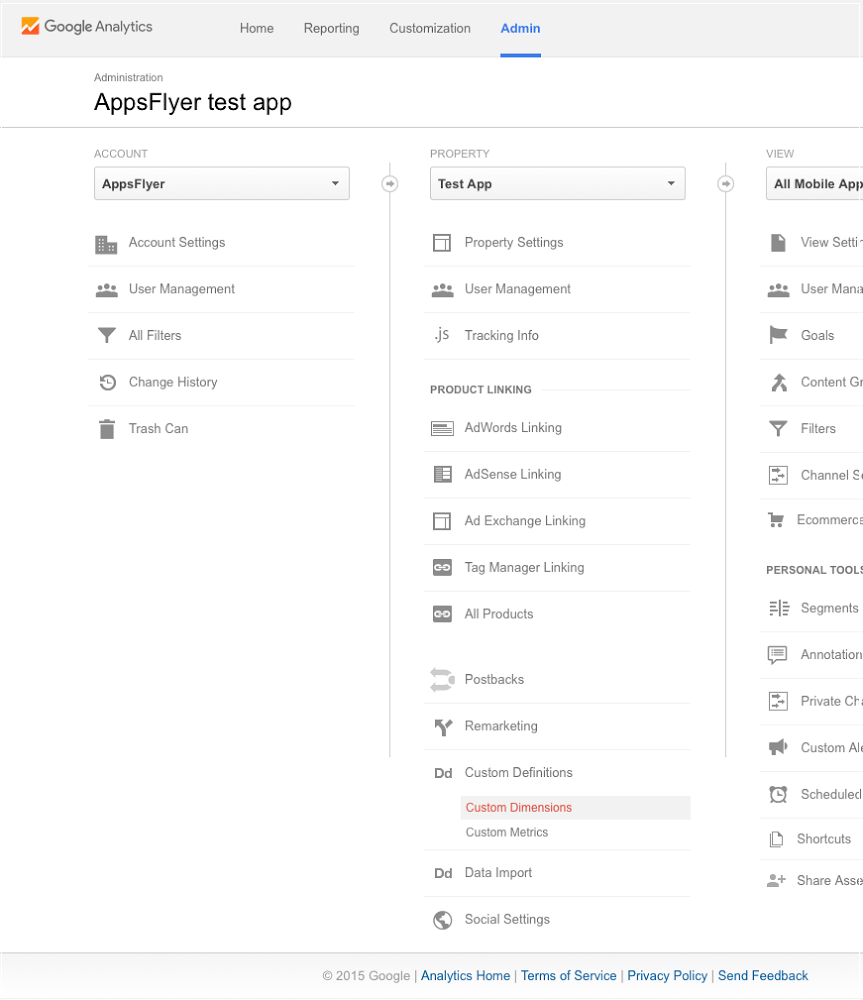Open the Segments link
Viewport: 863px width, 1000px height.
coord(829,608)
